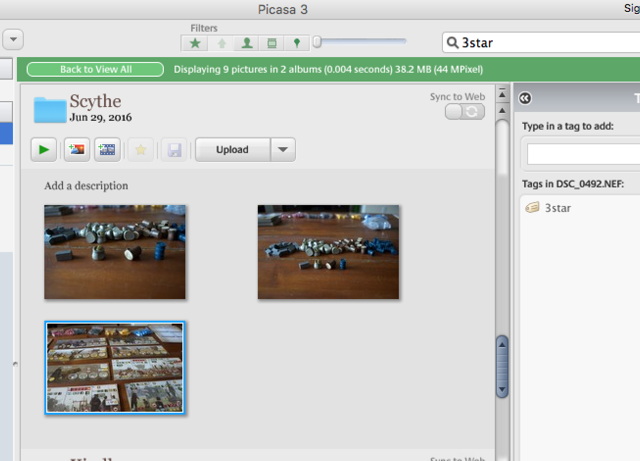Star the selected photo

point(141,149)
